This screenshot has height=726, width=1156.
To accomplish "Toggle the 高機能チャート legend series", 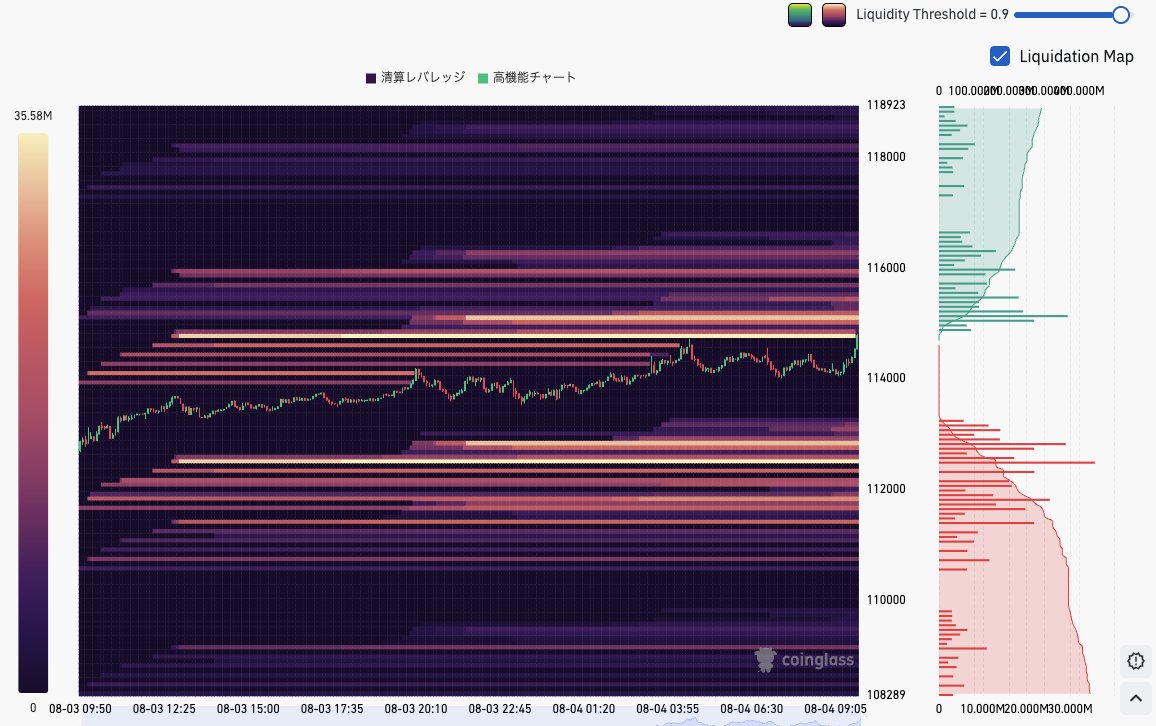I will pos(527,77).
